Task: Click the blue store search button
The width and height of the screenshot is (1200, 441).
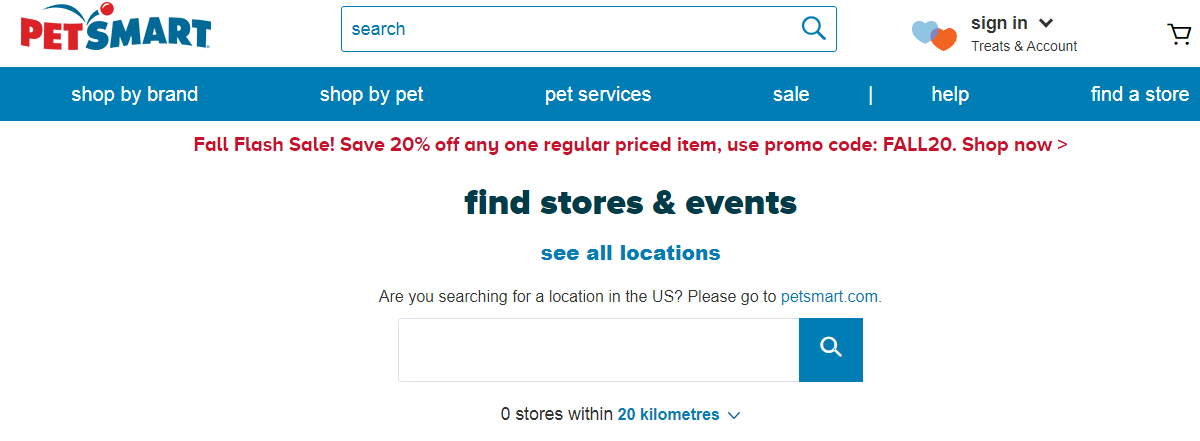Action: (x=830, y=350)
